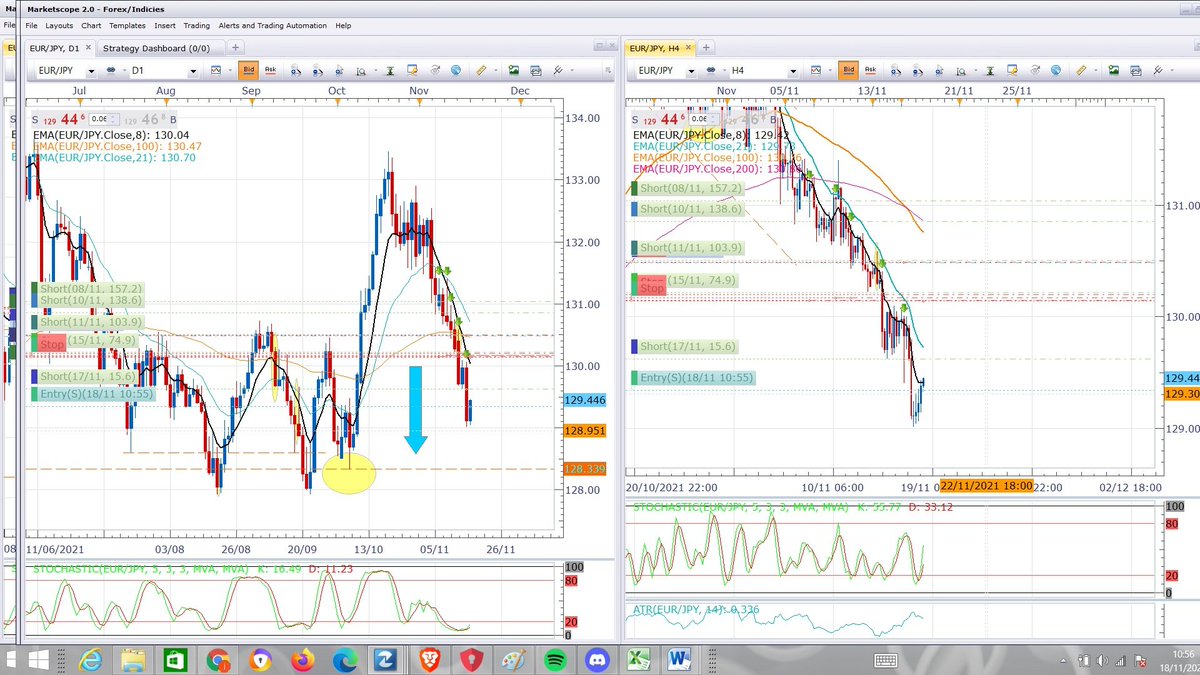Image resolution: width=1200 pixels, height=675 pixels.
Task: Open Alerts and Trading Automation menu
Action: click(x=274, y=25)
